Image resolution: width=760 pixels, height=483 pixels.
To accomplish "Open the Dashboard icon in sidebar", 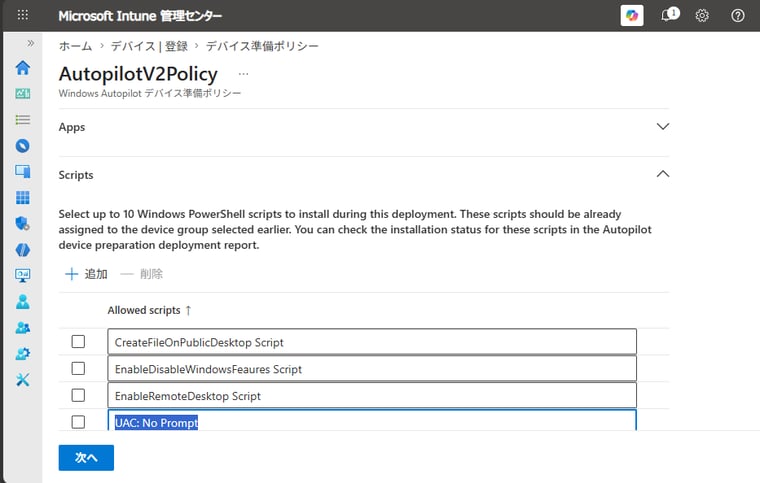I will click(22, 93).
